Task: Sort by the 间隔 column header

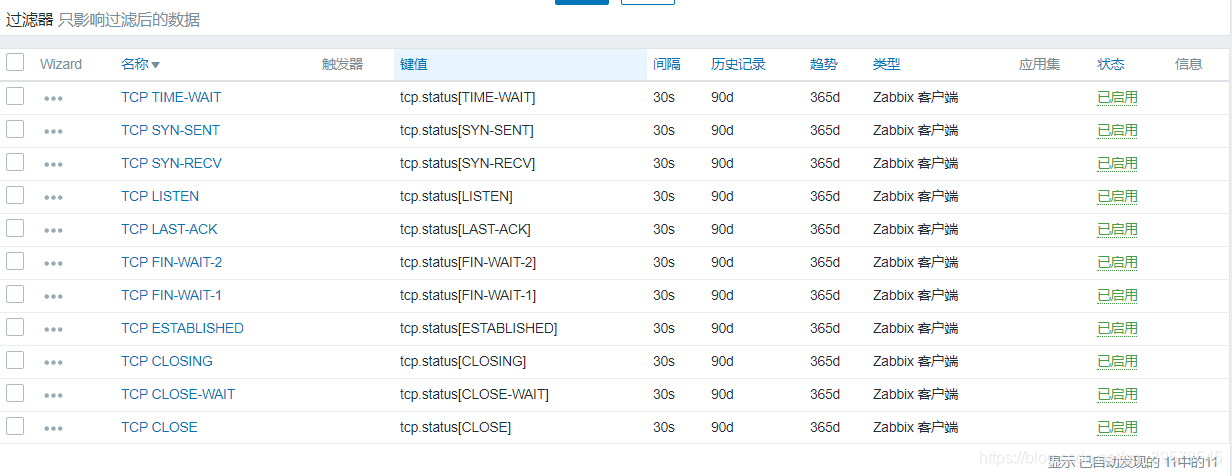Action: click(x=667, y=64)
